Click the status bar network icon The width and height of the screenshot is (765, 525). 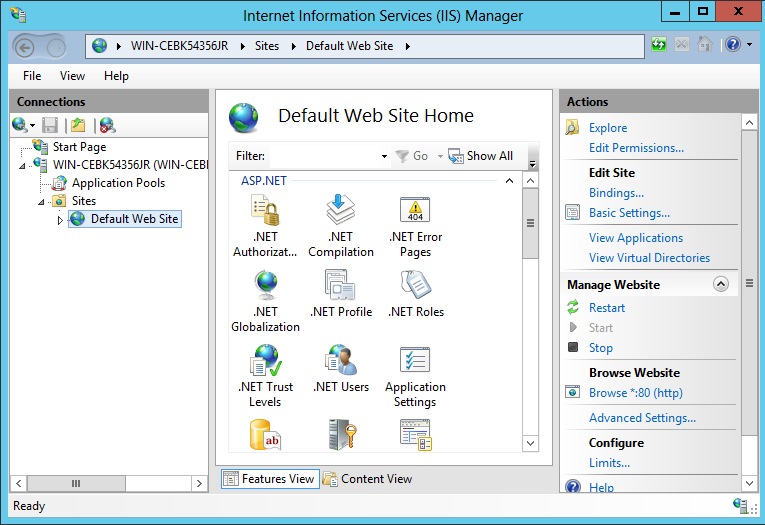pyautogui.click(x=741, y=505)
